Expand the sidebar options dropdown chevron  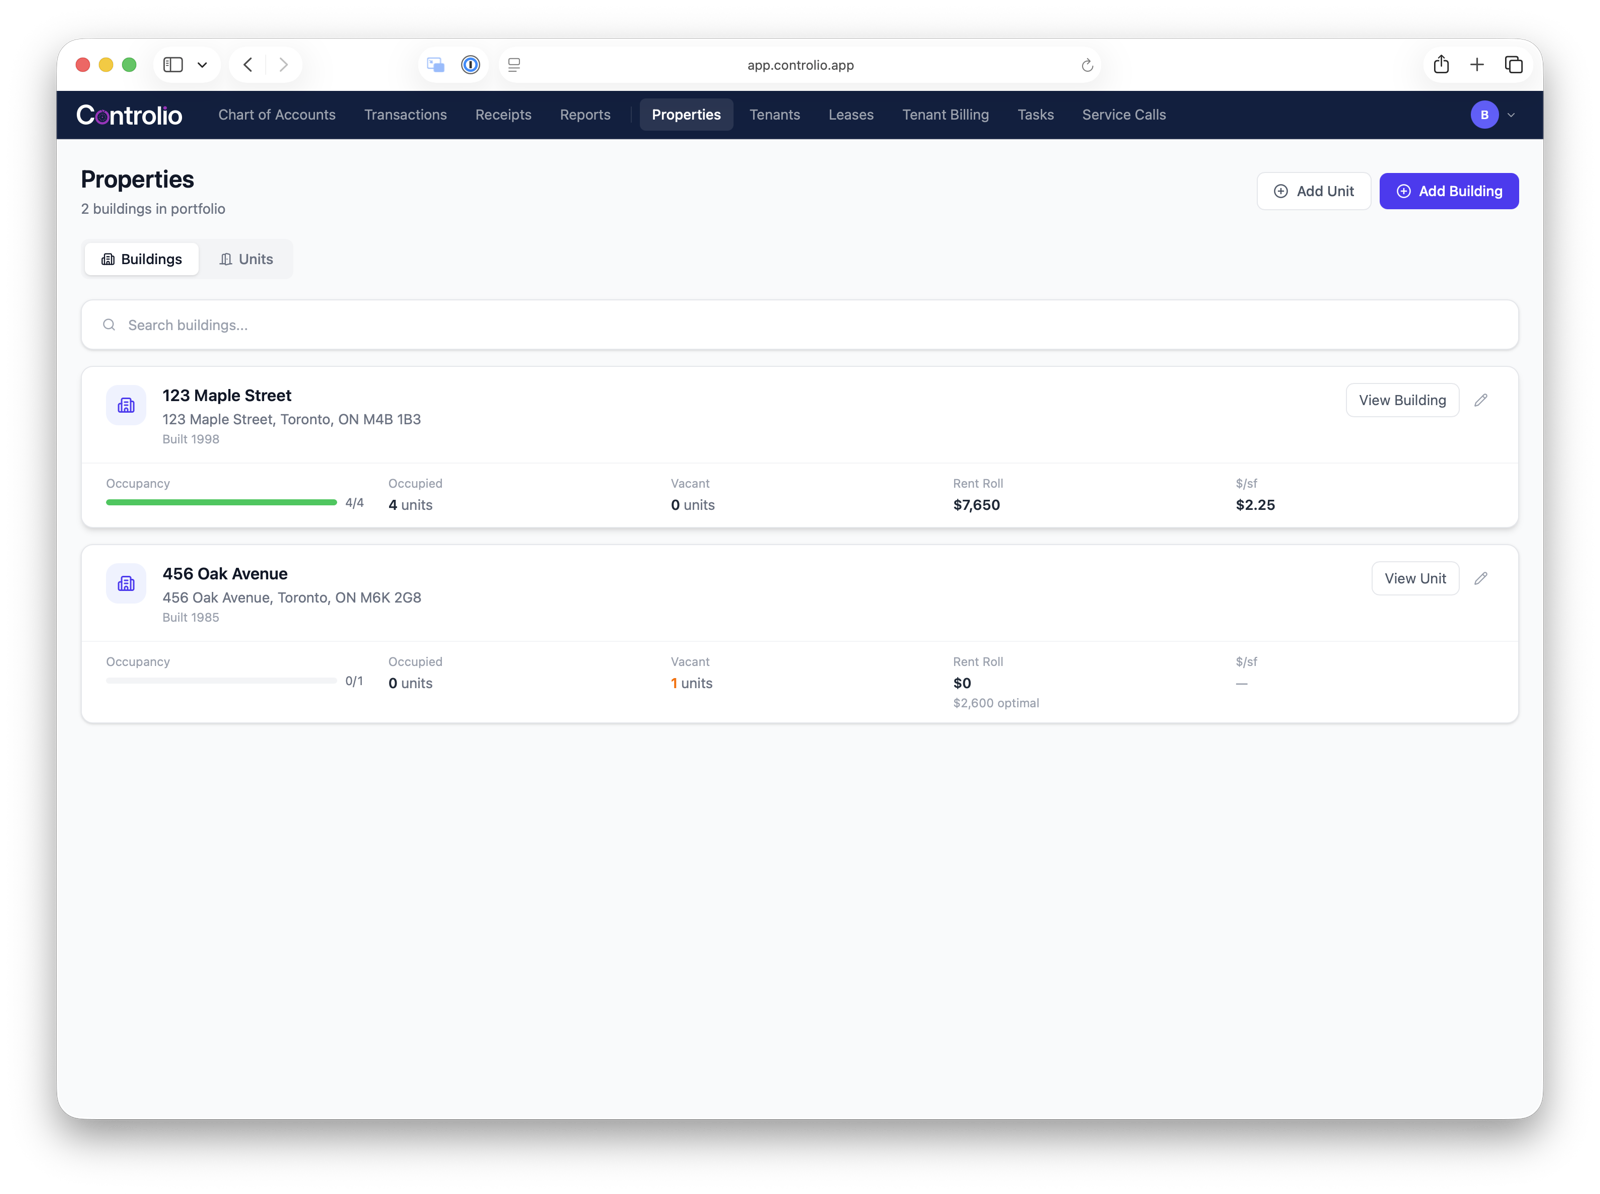click(202, 65)
